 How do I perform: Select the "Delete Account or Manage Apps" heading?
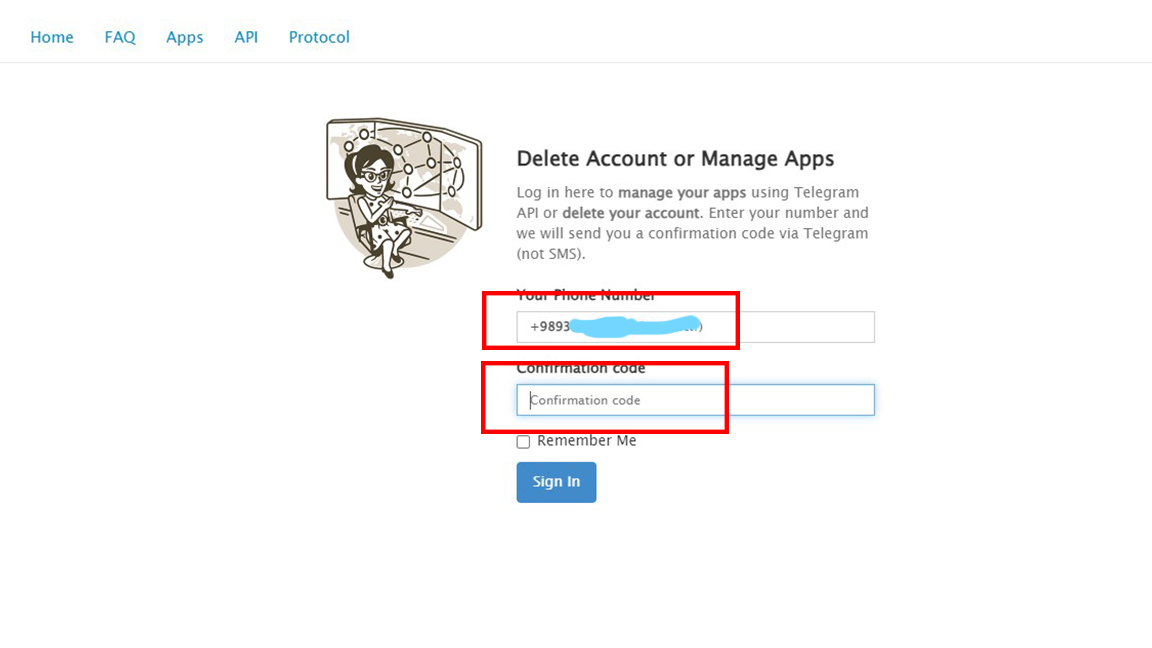point(675,159)
